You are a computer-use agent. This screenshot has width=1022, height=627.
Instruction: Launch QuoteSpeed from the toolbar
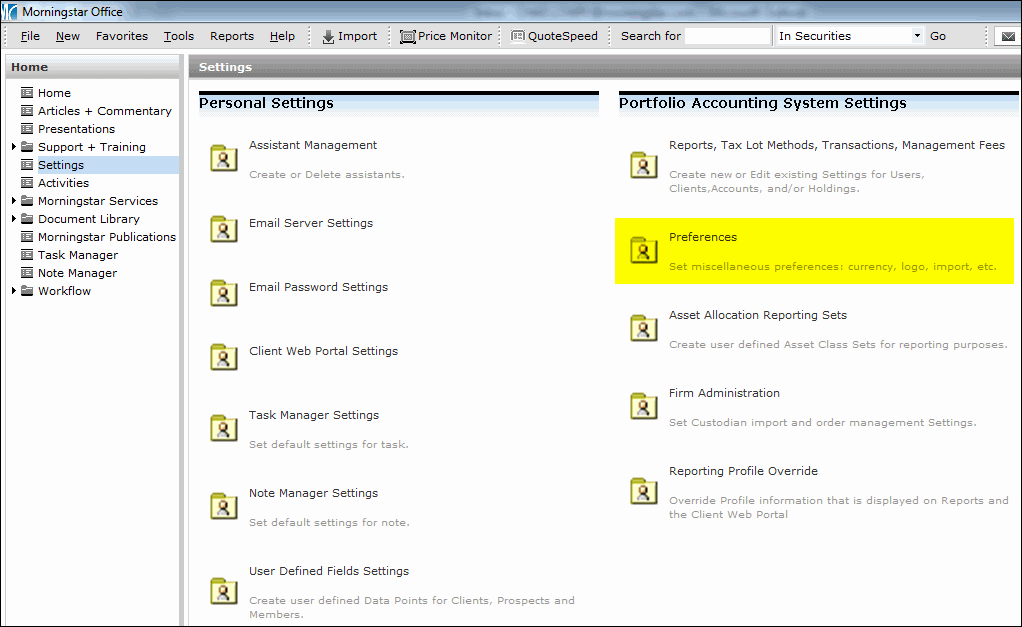coord(554,36)
